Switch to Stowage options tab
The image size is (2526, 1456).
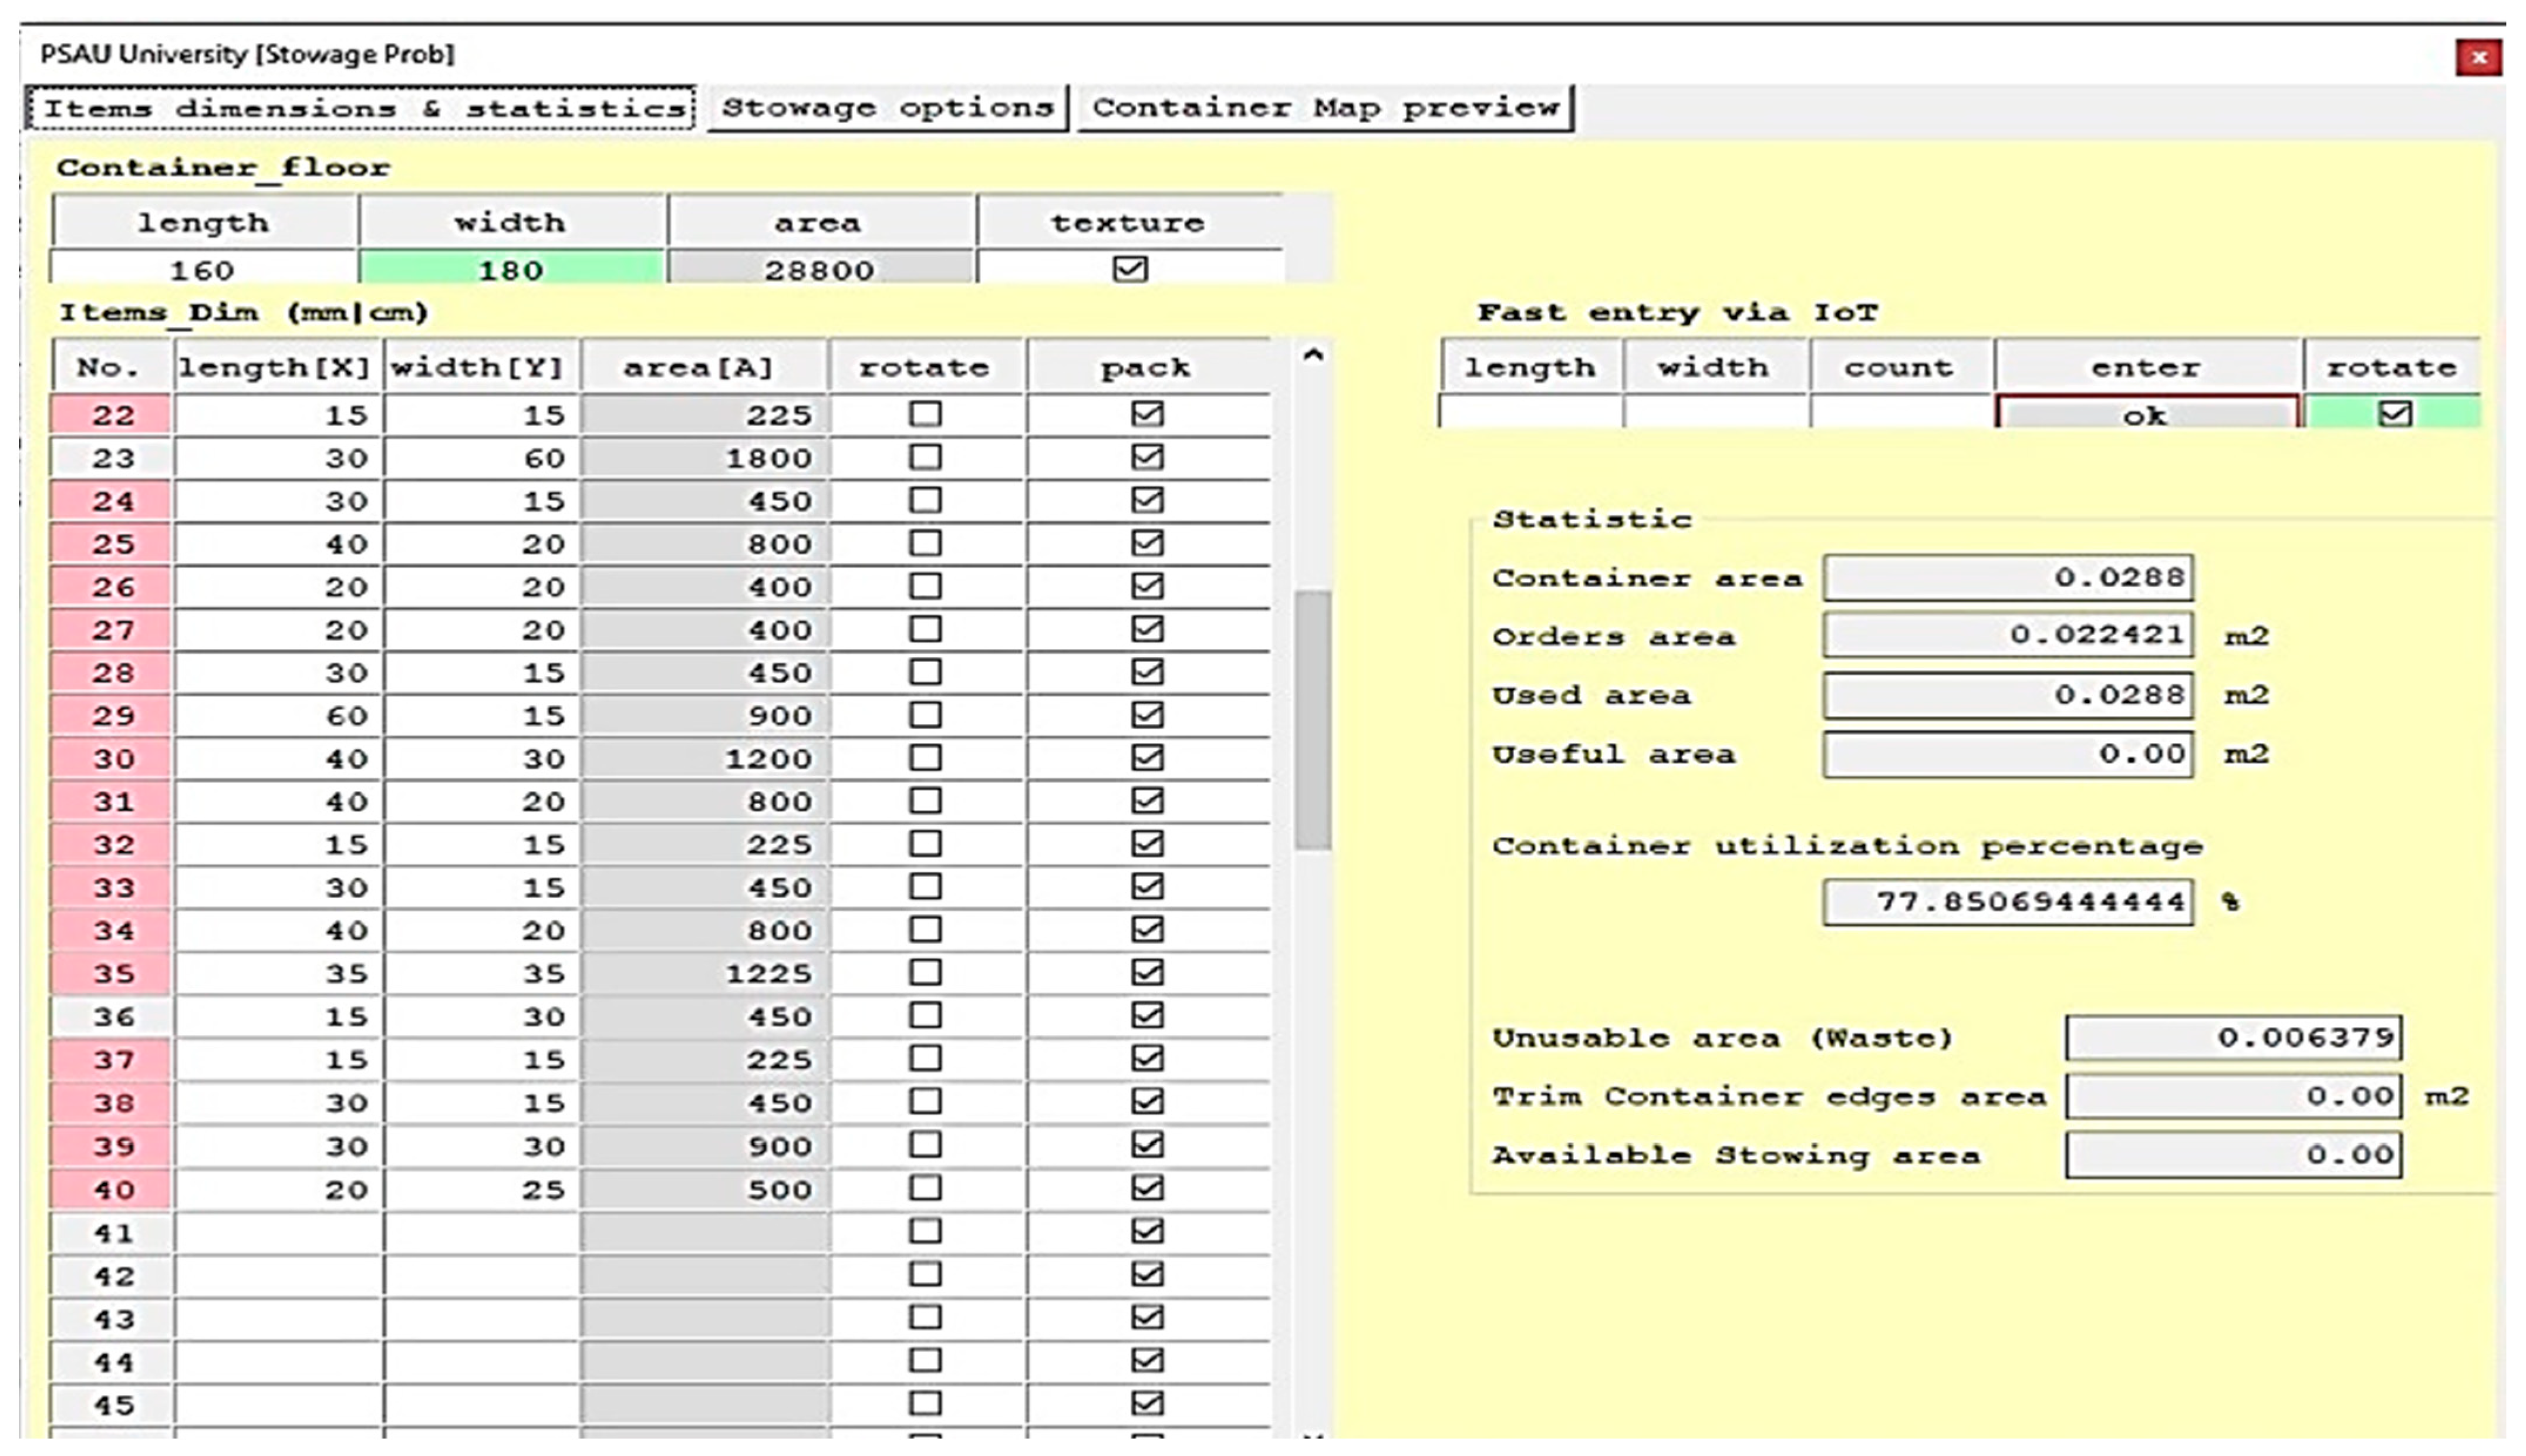tap(887, 108)
